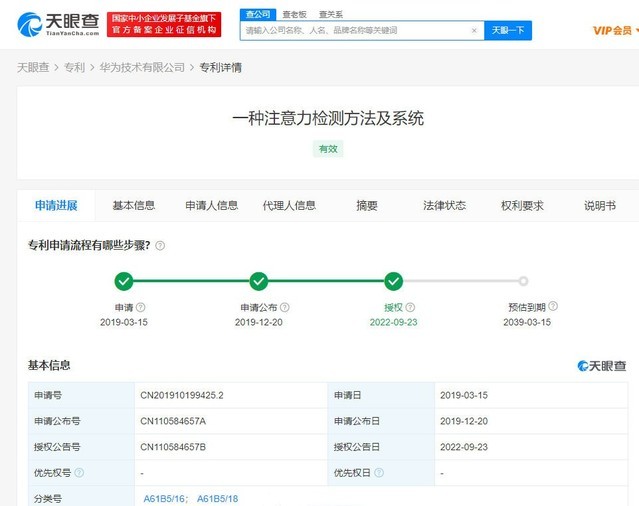Click help icon next to 申请公布 step
639x506 pixels.
tap(285, 307)
